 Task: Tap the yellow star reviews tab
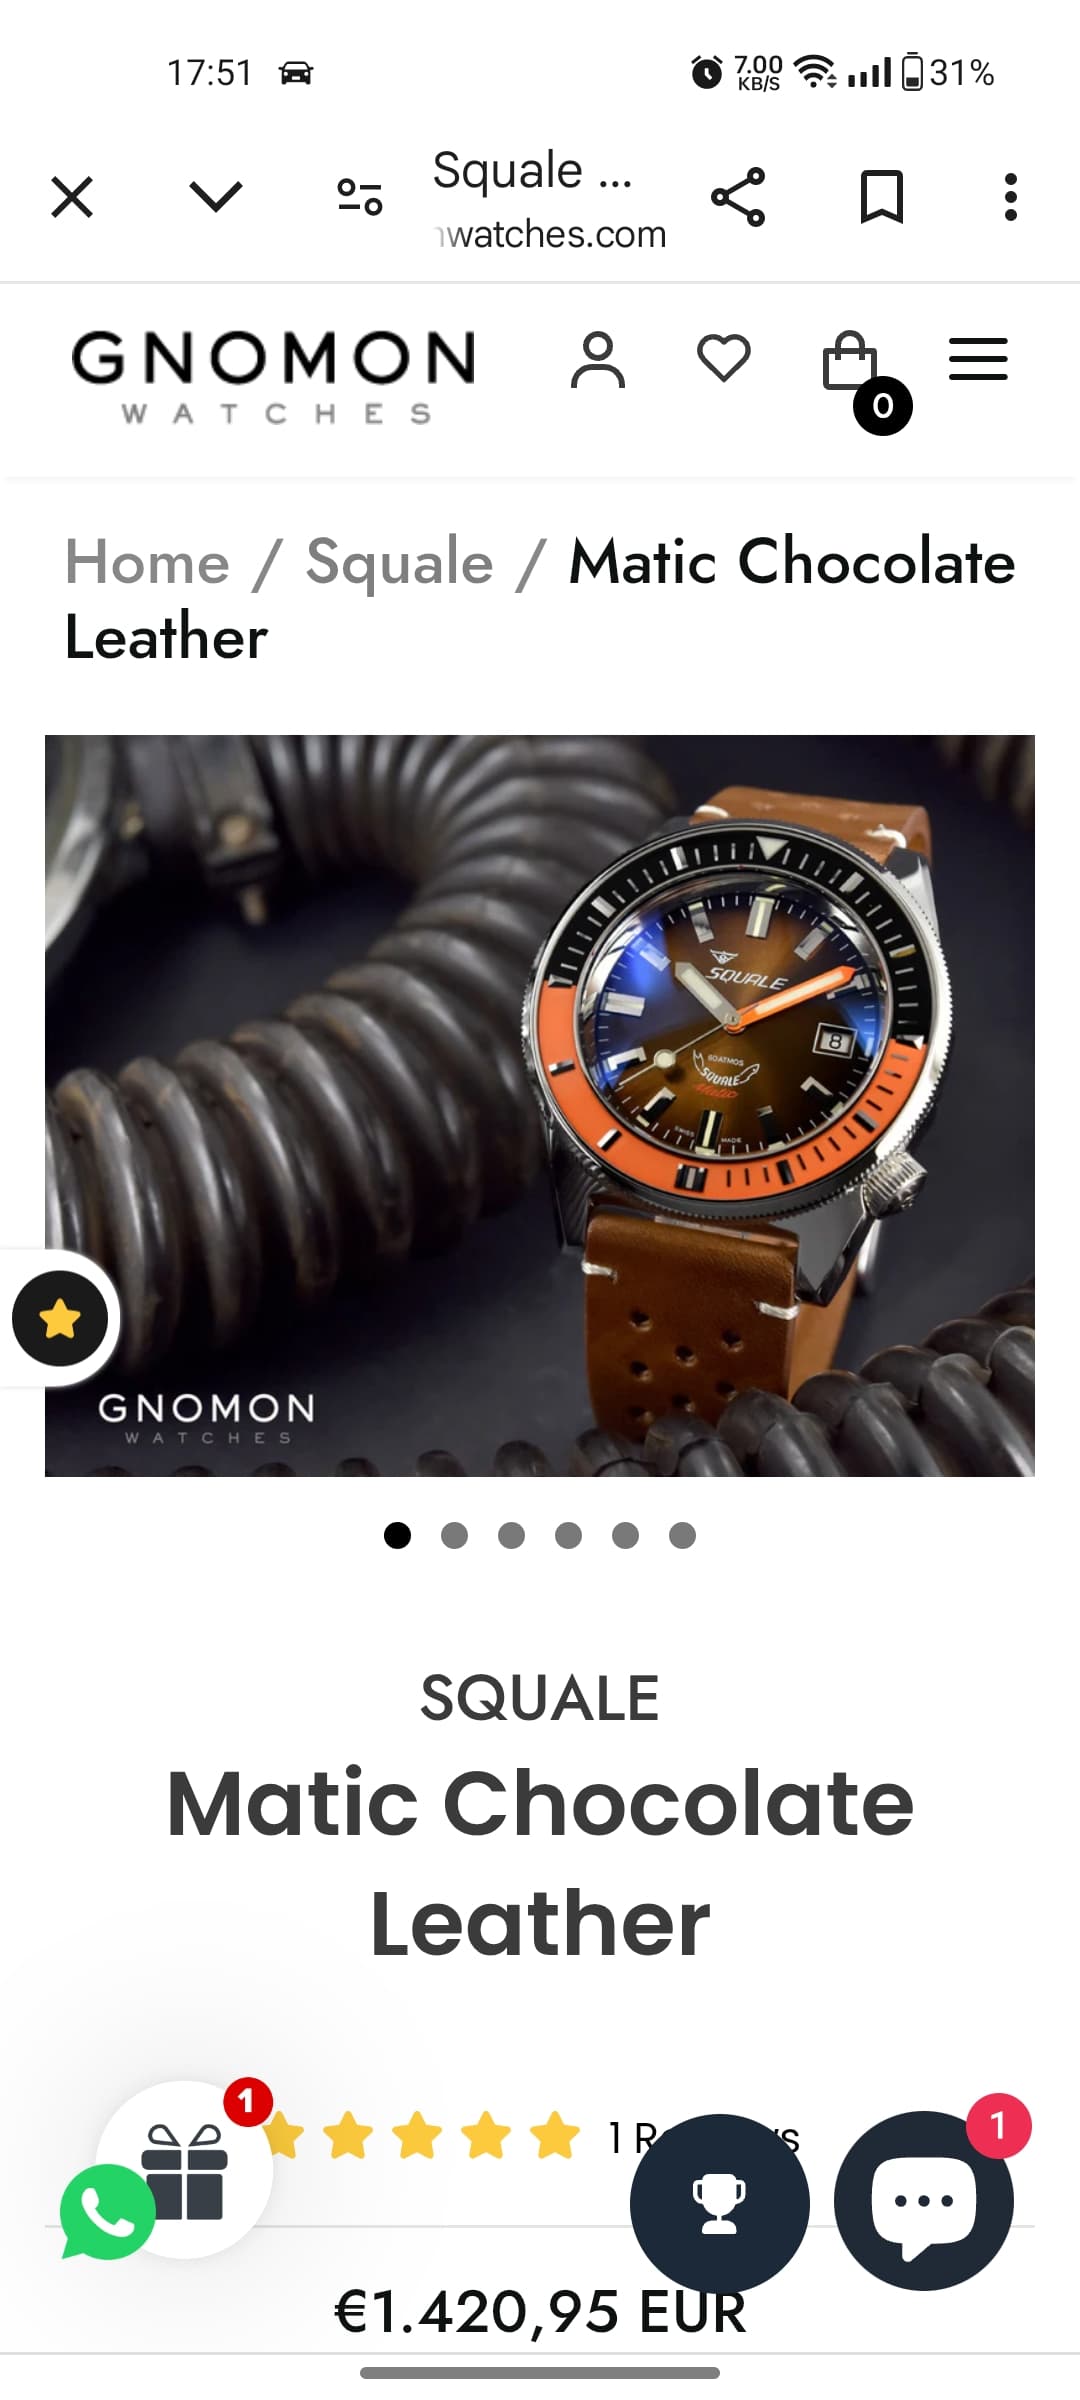click(x=60, y=1318)
